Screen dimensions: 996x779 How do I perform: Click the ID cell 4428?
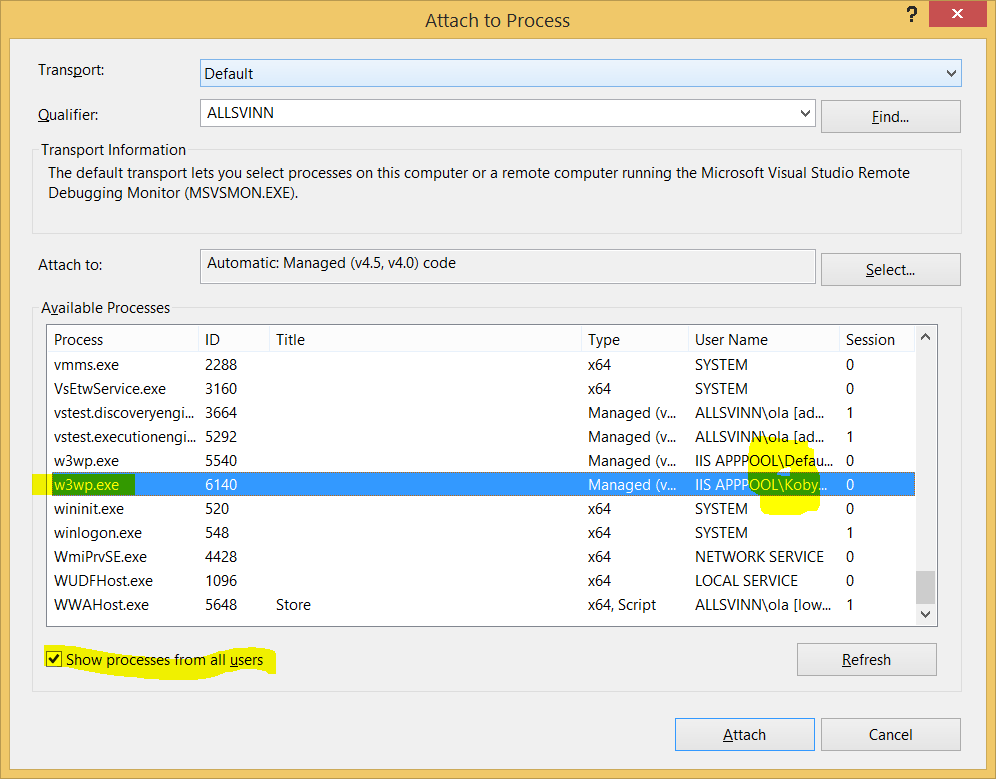221,557
